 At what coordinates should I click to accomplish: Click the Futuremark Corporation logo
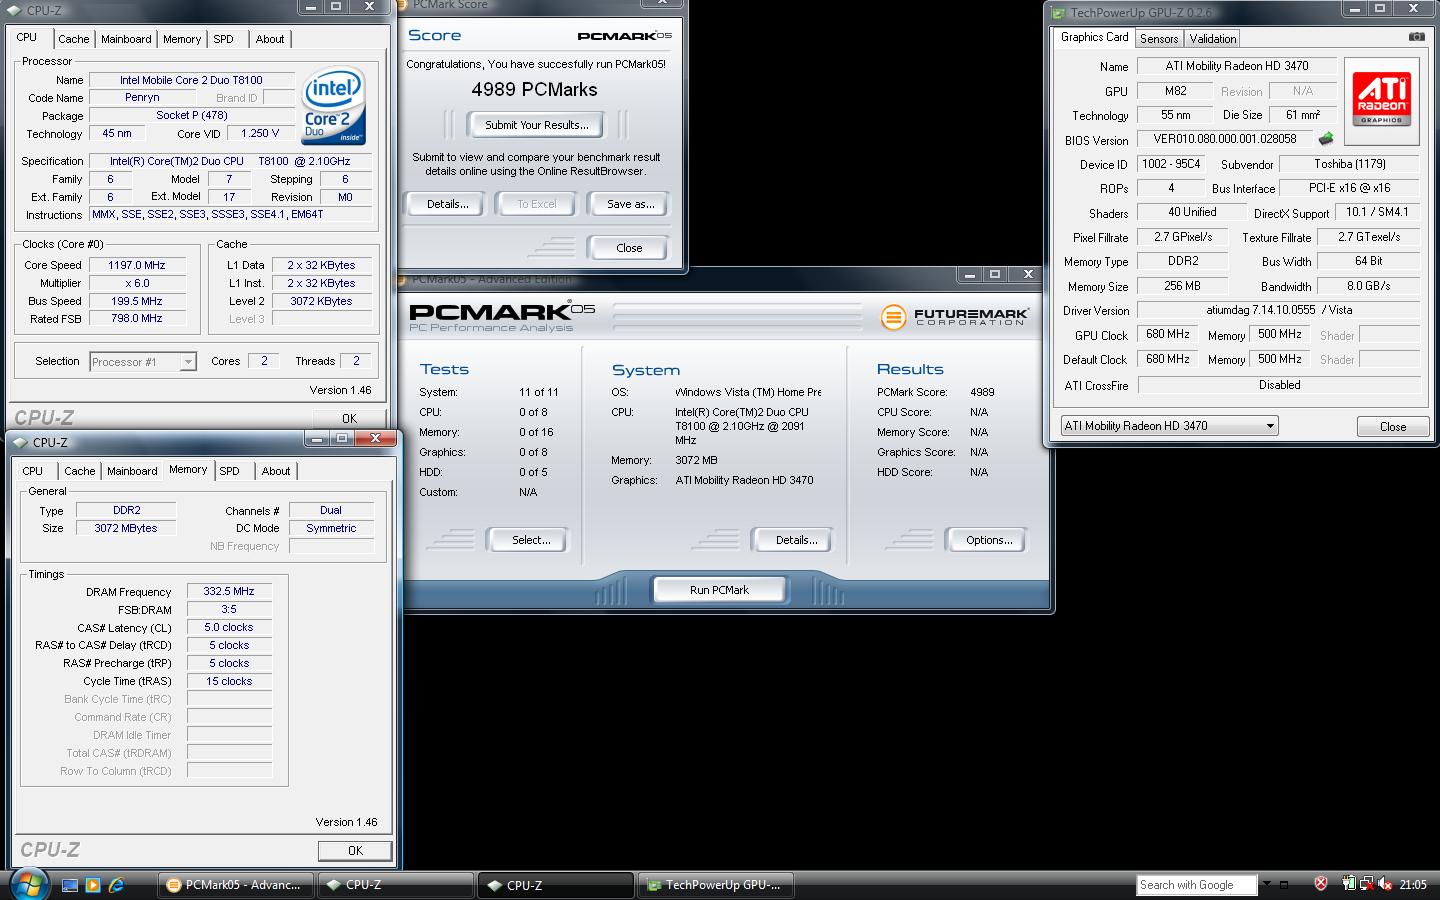coord(954,317)
